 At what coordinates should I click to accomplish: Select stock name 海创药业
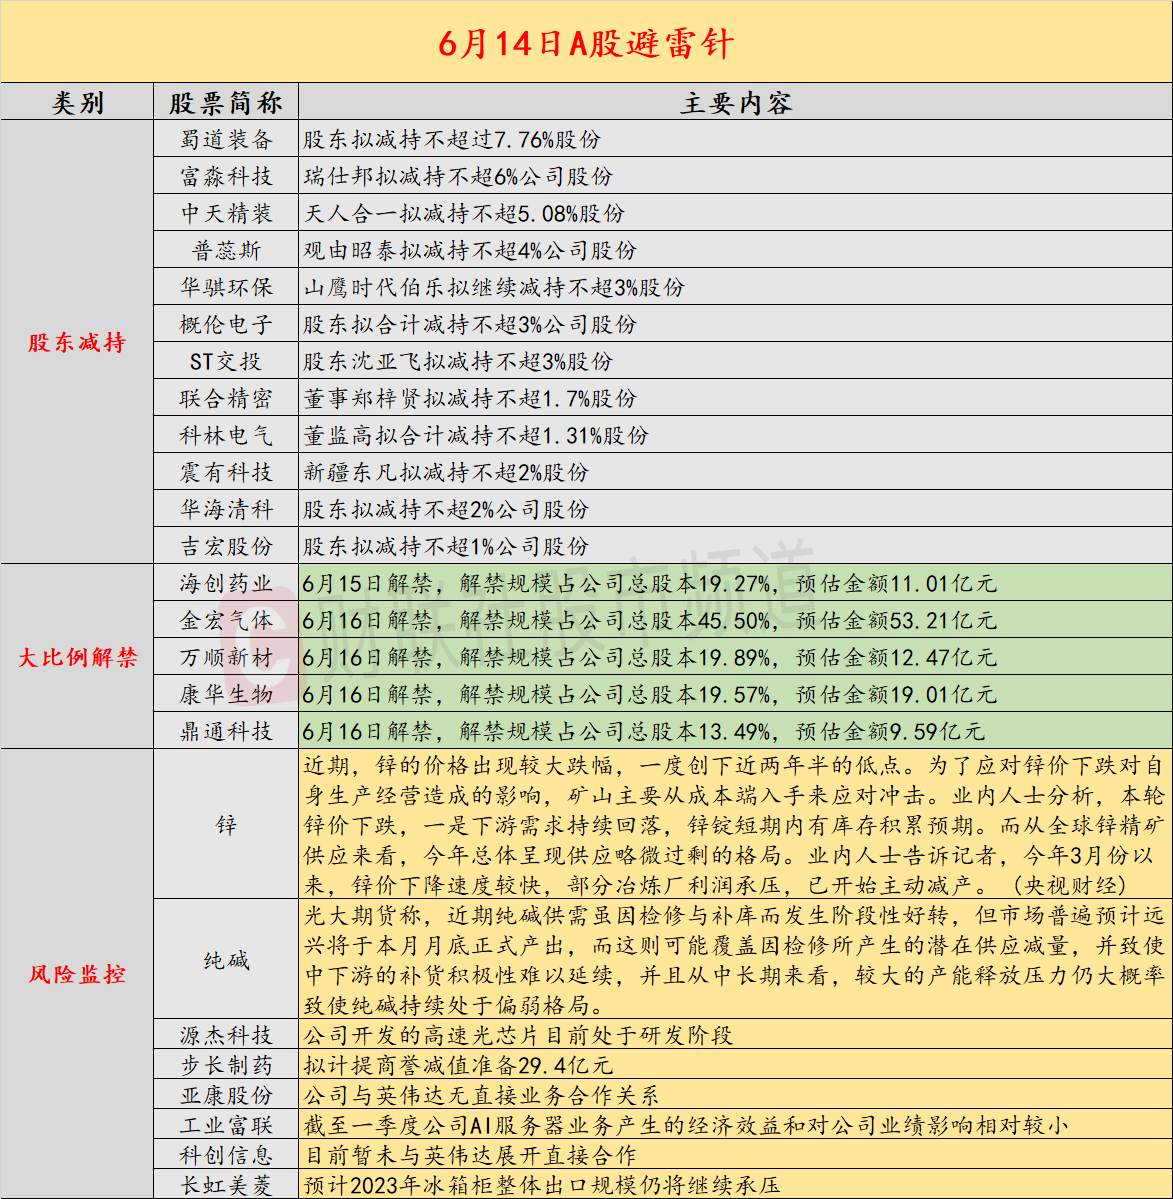tap(226, 583)
